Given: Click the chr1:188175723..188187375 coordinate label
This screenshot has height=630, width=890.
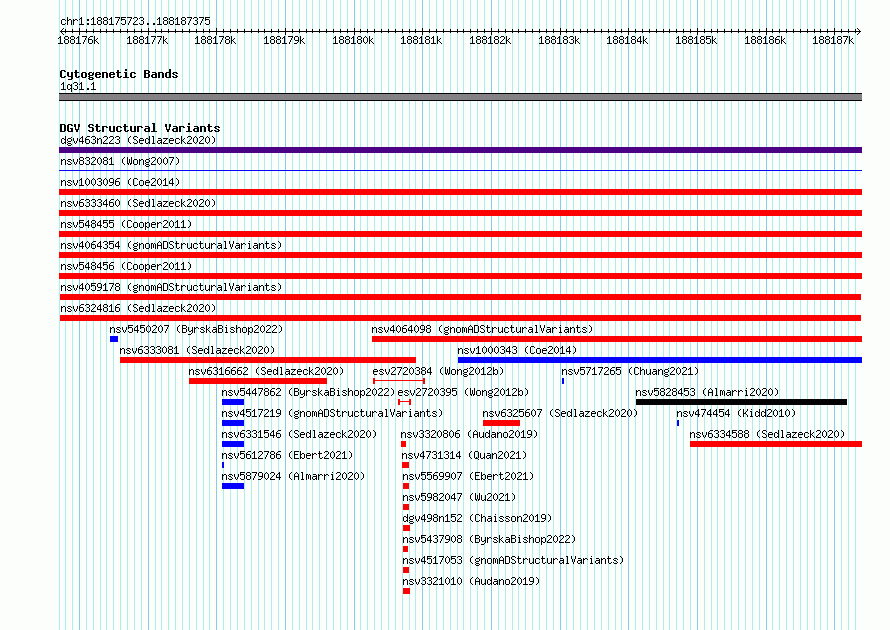Looking at the screenshot, I should click(135, 21).
